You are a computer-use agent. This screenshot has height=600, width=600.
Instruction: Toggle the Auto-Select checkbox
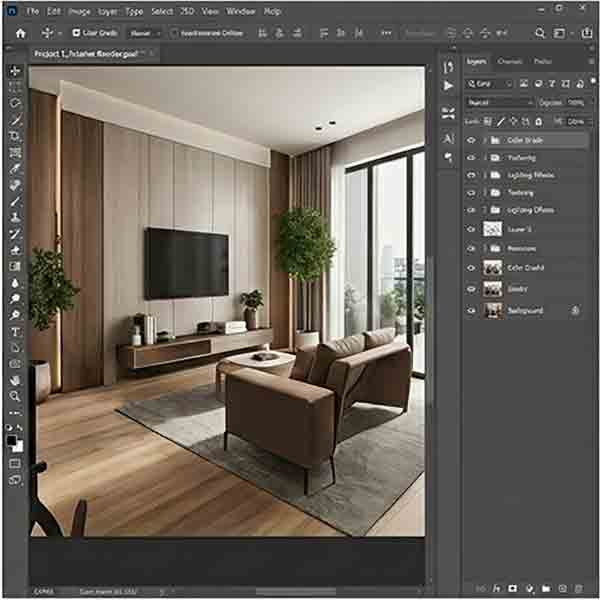76,33
